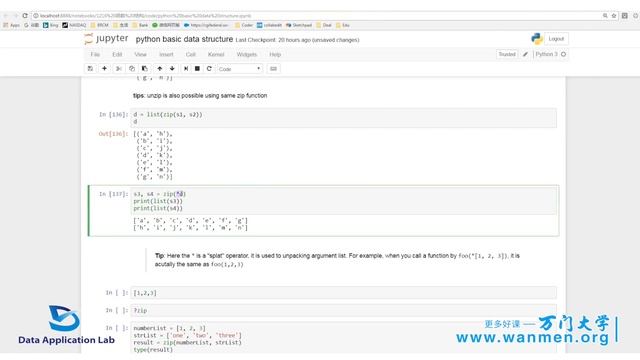Reload the page with browser refresh icon
This screenshot has width=640, height=360.
pos(25,16)
